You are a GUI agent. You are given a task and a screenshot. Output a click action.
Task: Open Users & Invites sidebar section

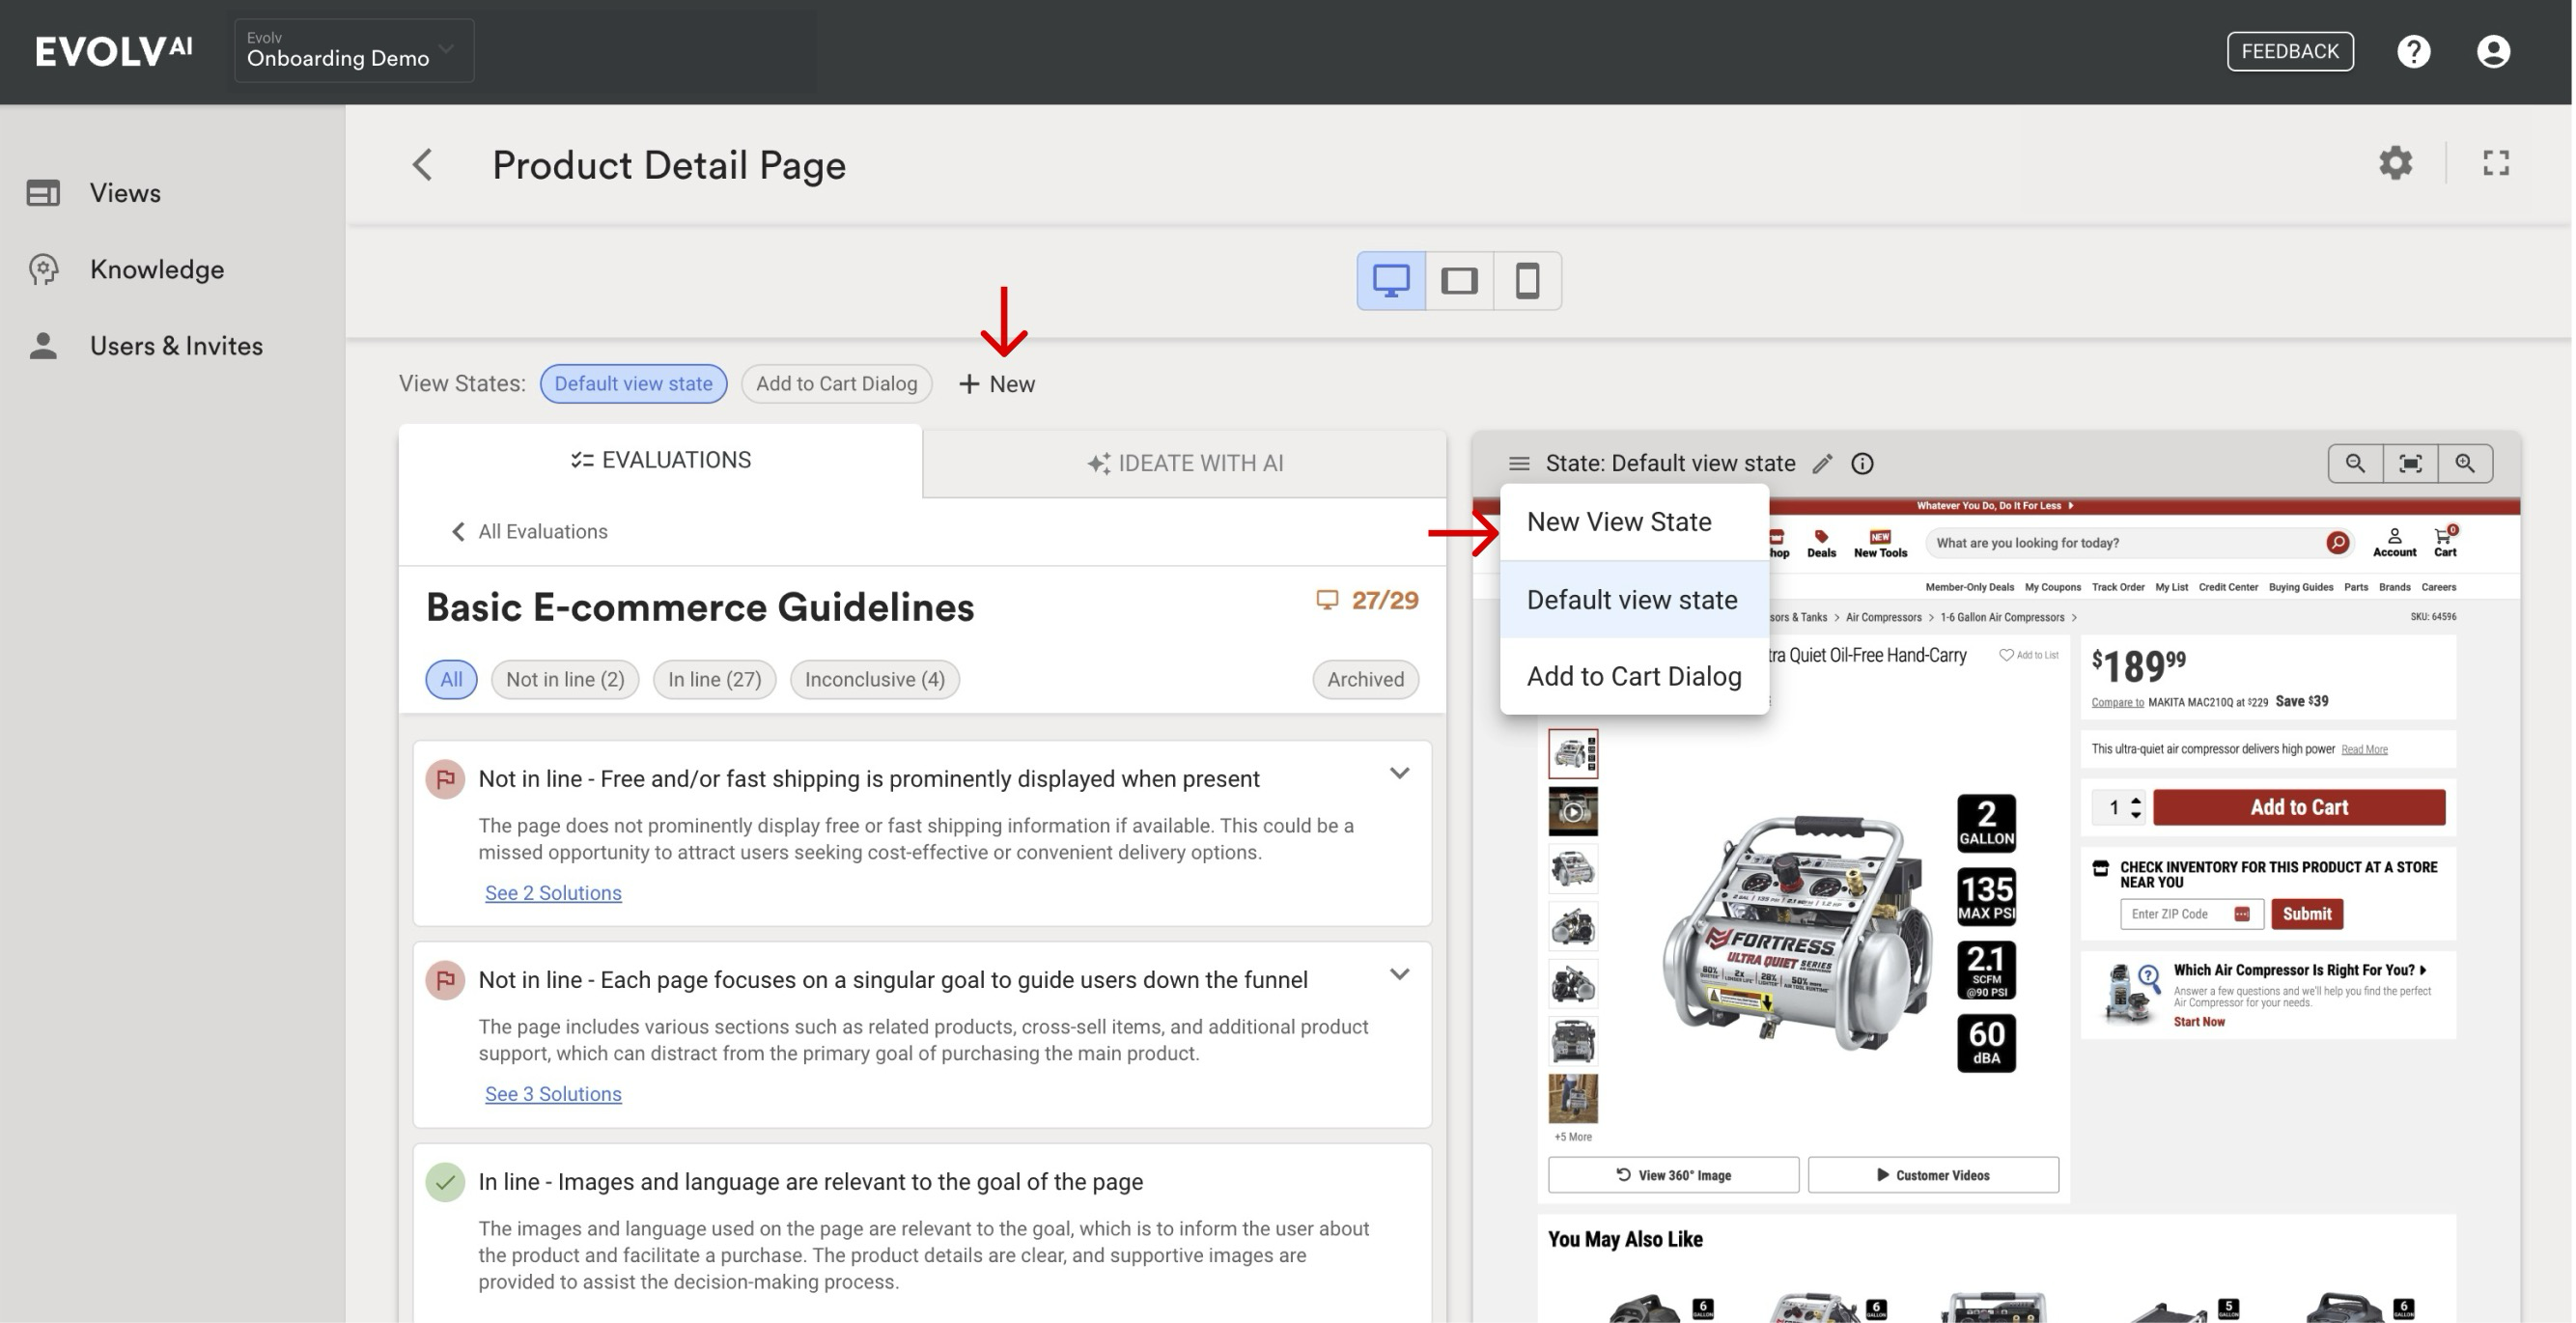(x=145, y=345)
